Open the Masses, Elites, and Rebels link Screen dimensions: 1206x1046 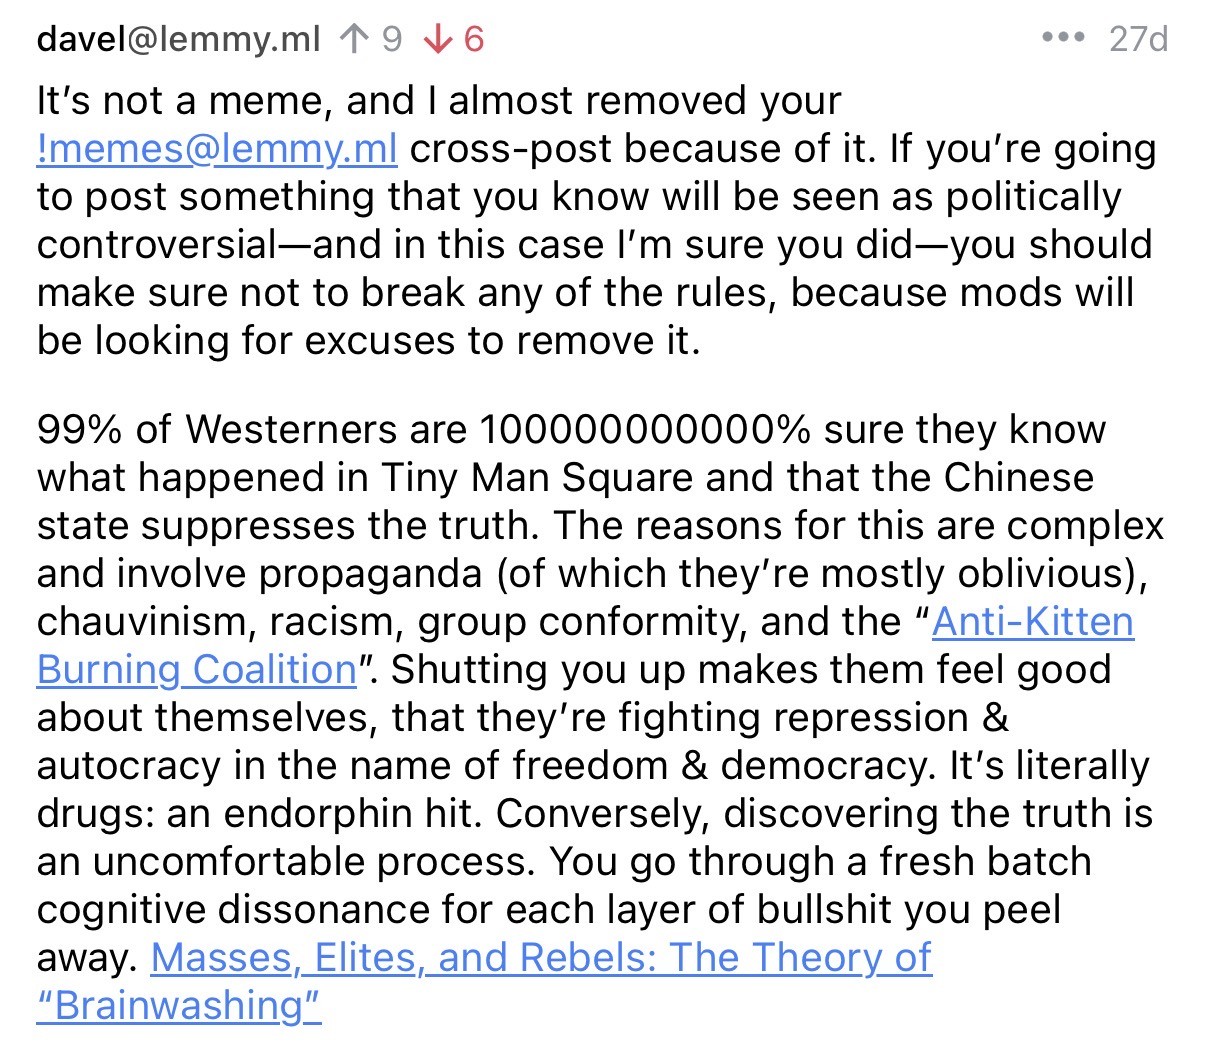click(541, 958)
